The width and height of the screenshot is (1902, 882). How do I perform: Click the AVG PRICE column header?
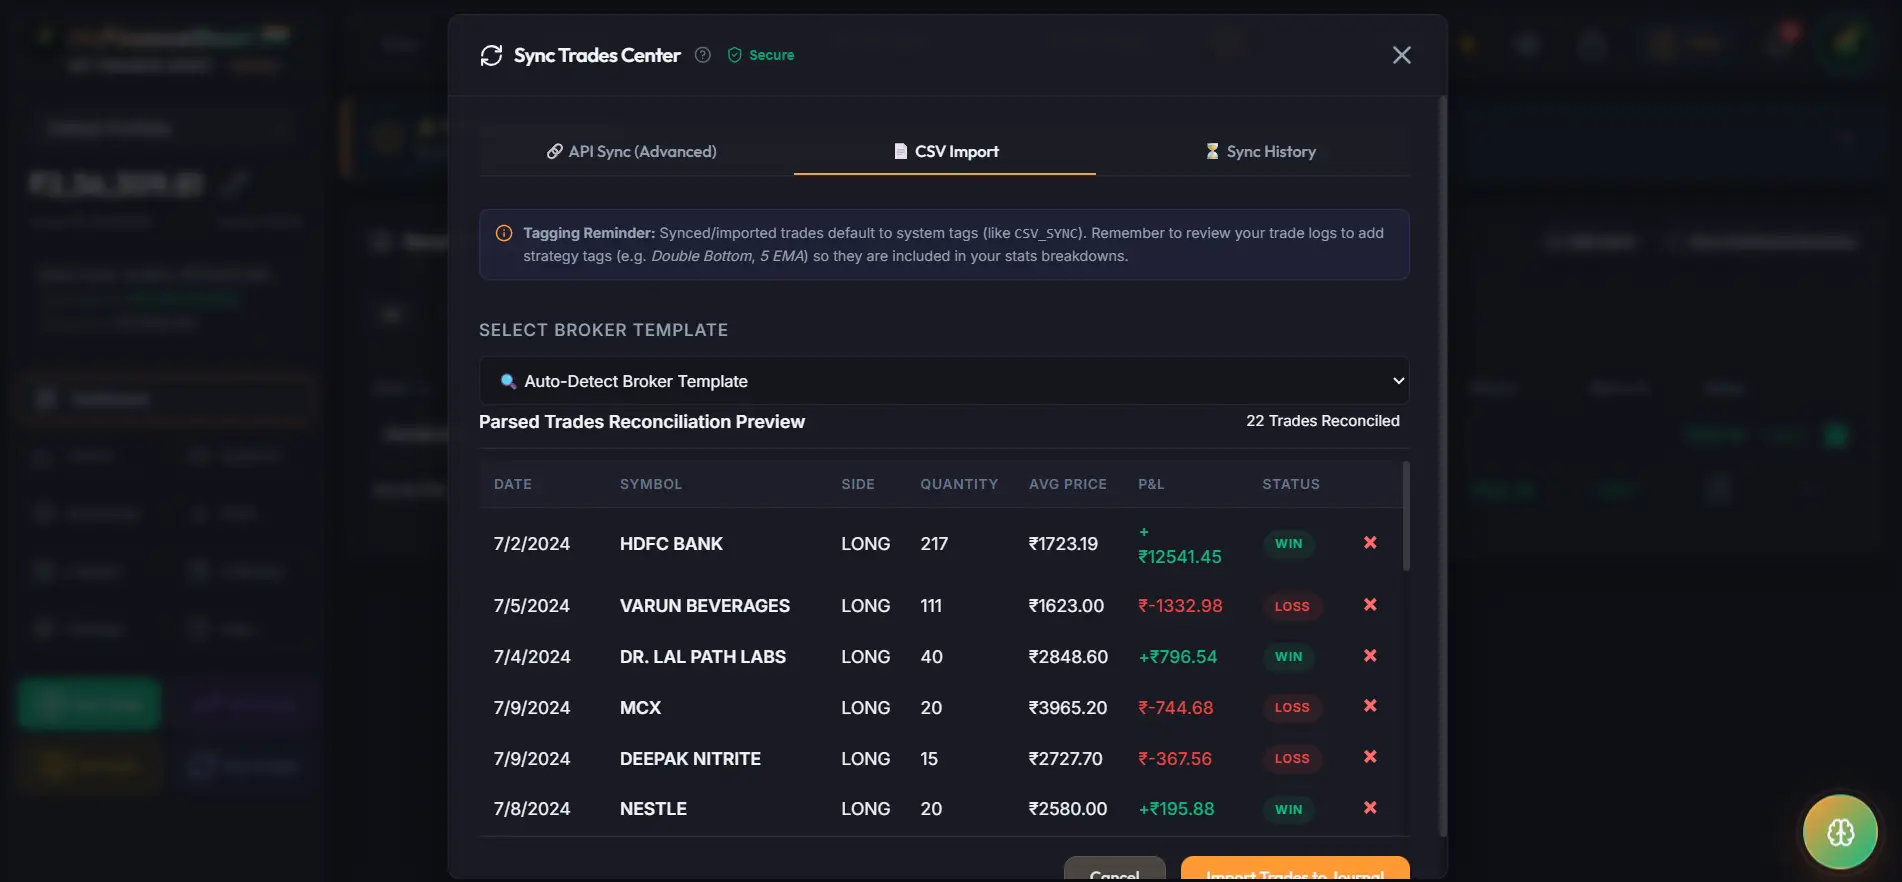(1068, 484)
